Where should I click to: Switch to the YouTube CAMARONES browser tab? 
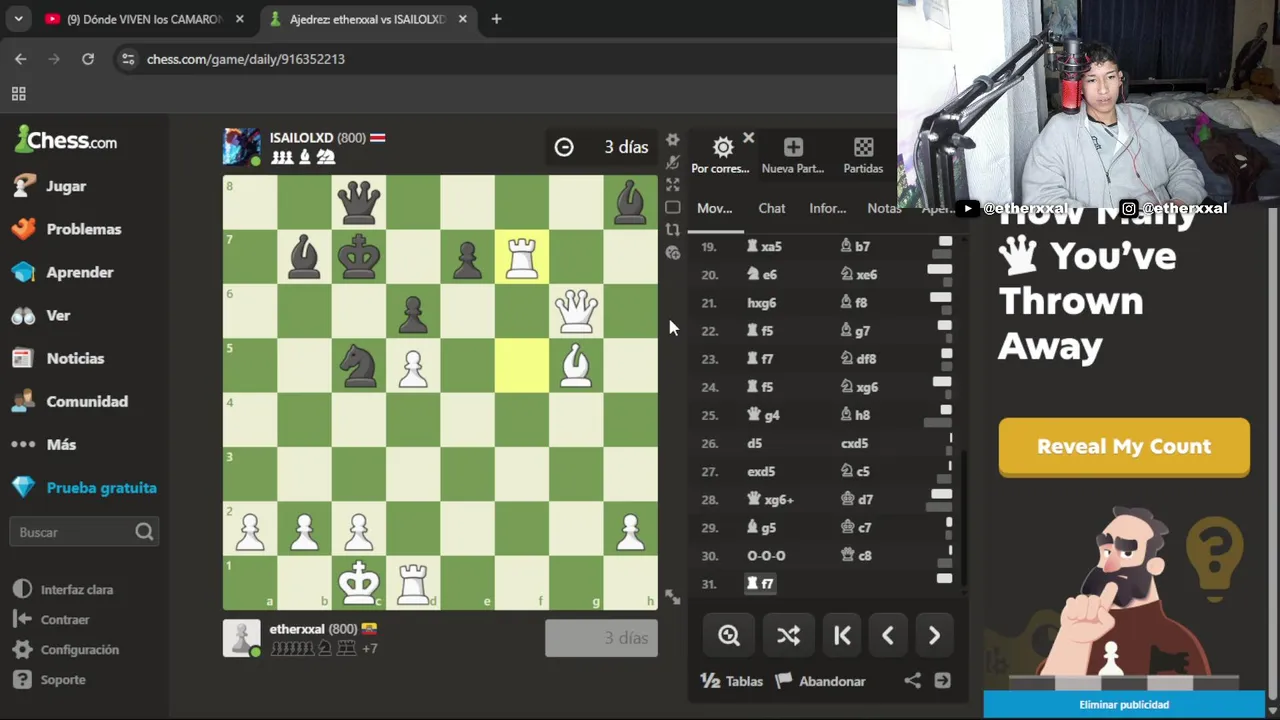tap(144, 19)
